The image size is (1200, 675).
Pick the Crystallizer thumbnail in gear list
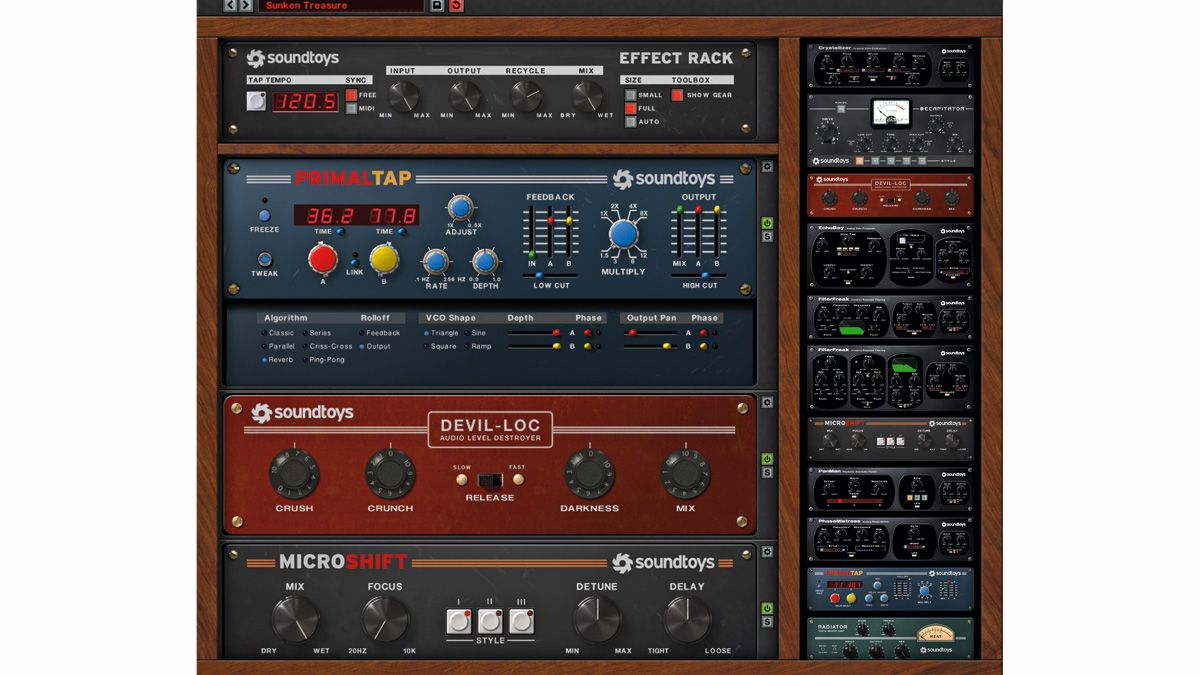click(x=890, y=65)
